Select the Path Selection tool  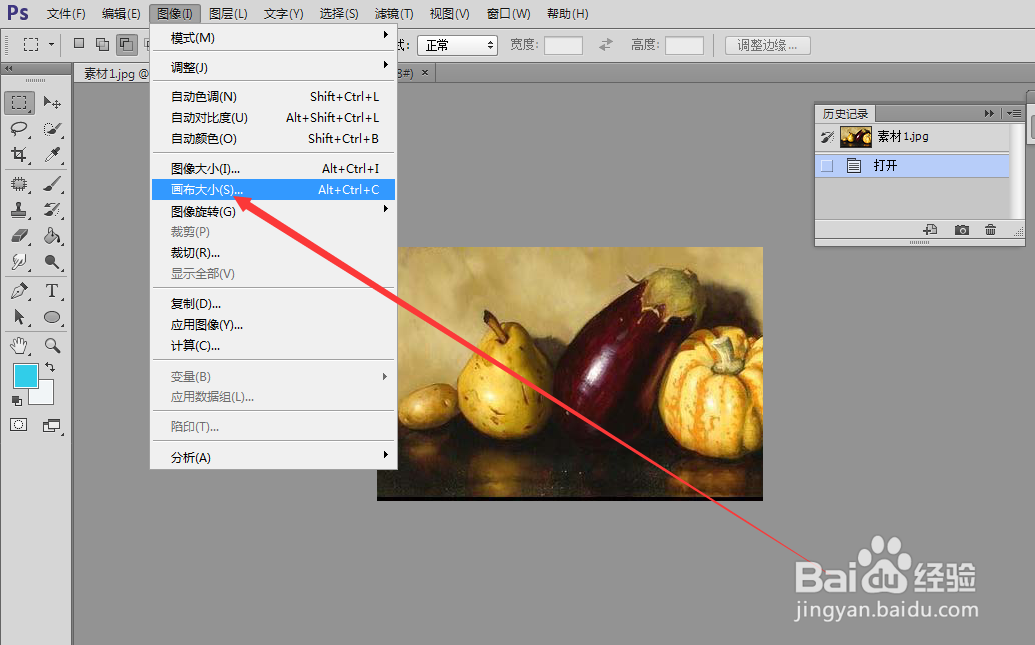coord(19,317)
